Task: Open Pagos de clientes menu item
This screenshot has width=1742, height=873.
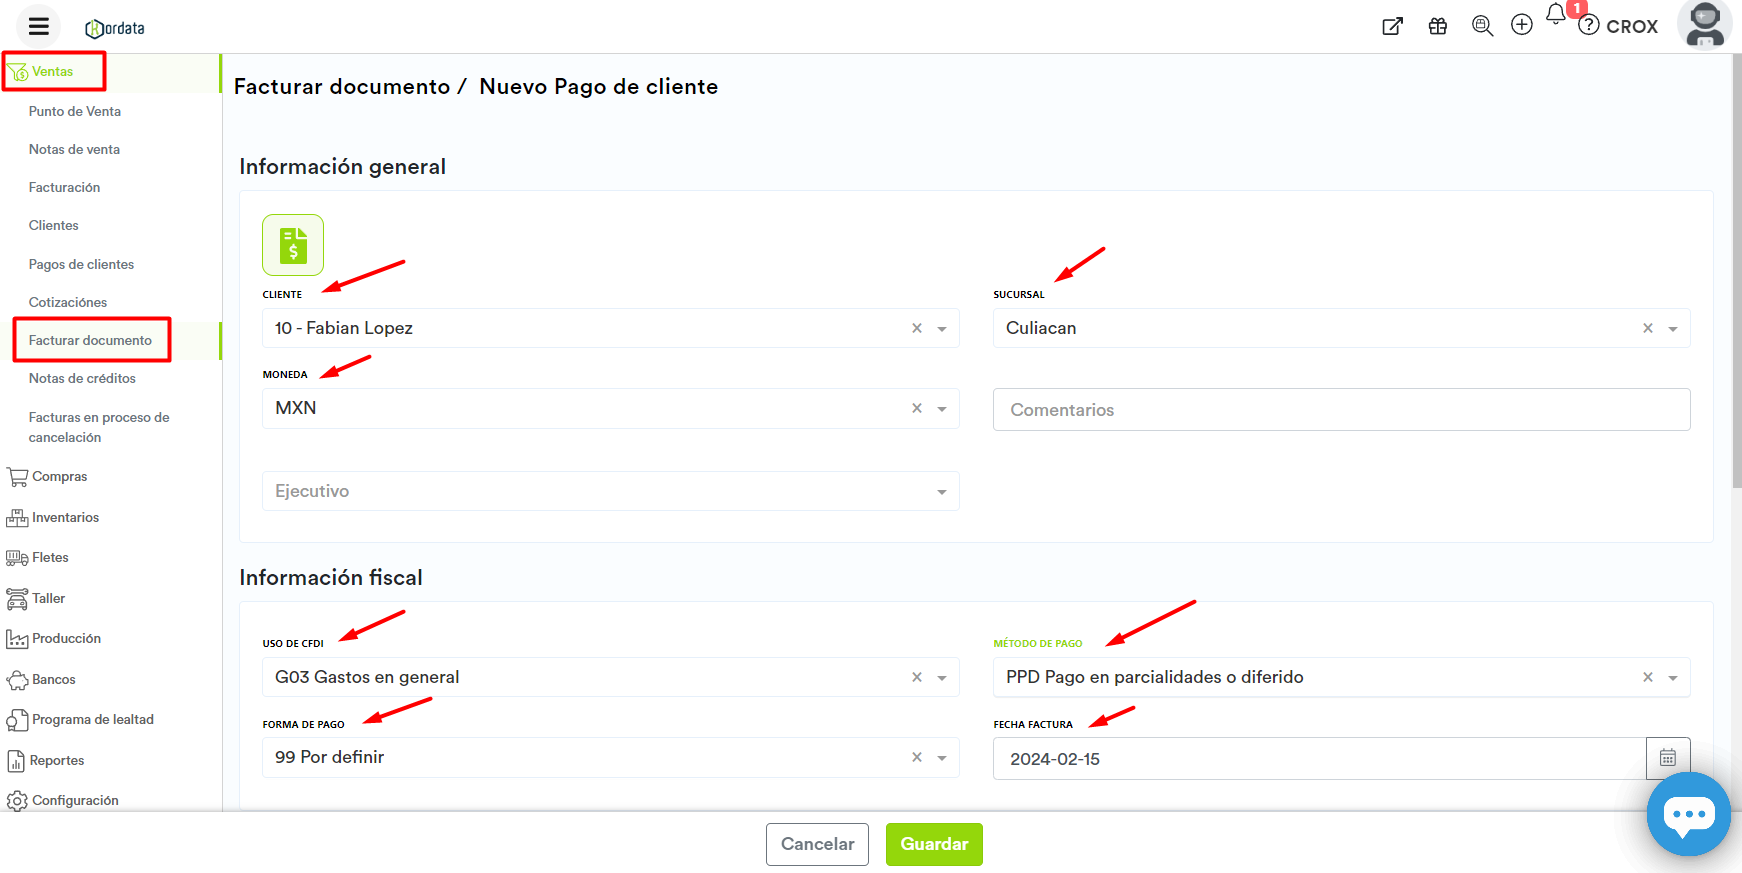Action: [x=81, y=264]
